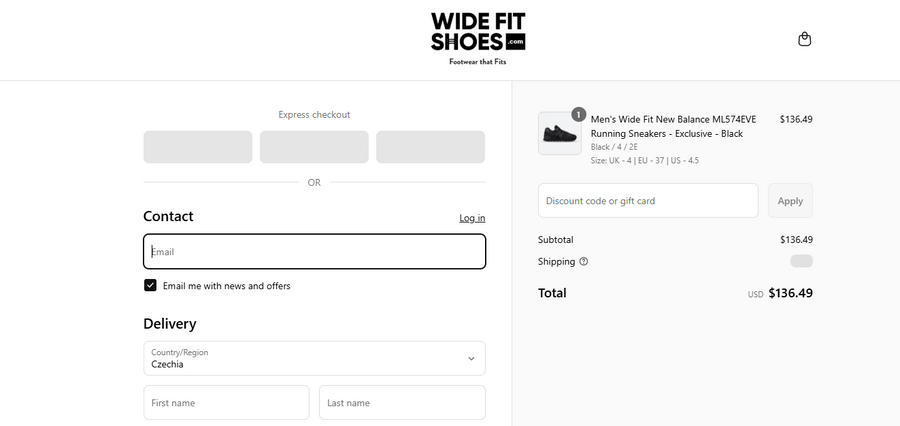Click the third express checkout button
The height and width of the screenshot is (426, 900).
pyautogui.click(x=430, y=147)
